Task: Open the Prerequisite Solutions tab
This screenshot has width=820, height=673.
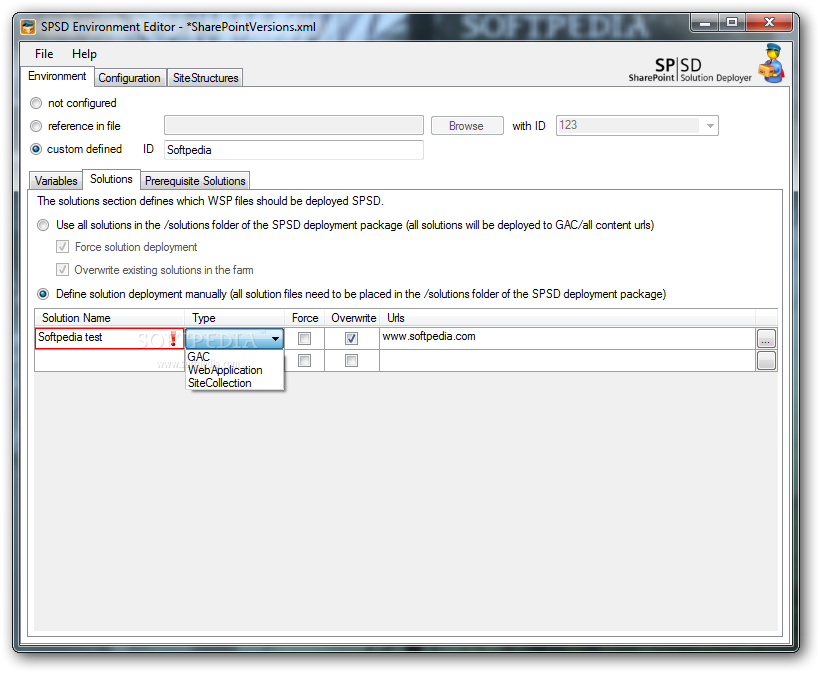Action: pos(195,180)
